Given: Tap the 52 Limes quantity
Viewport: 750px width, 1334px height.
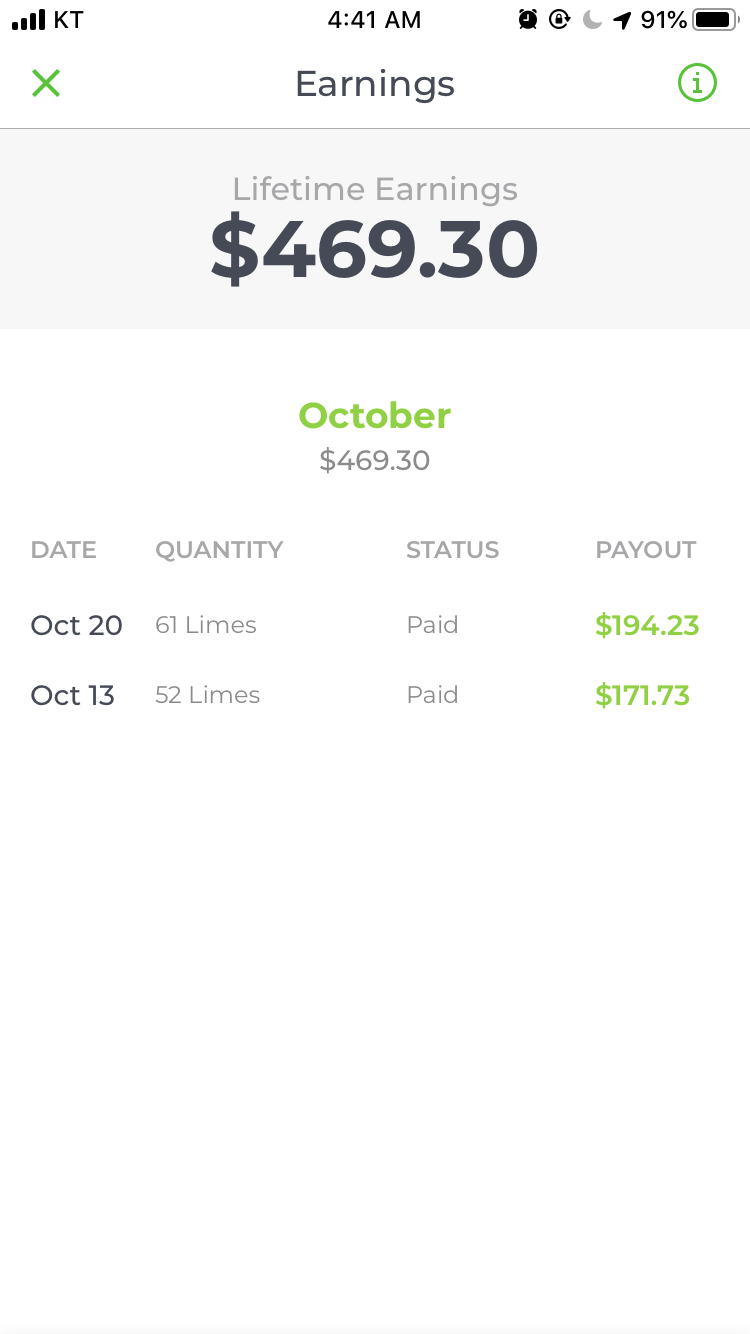Looking at the screenshot, I should pyautogui.click(x=207, y=695).
